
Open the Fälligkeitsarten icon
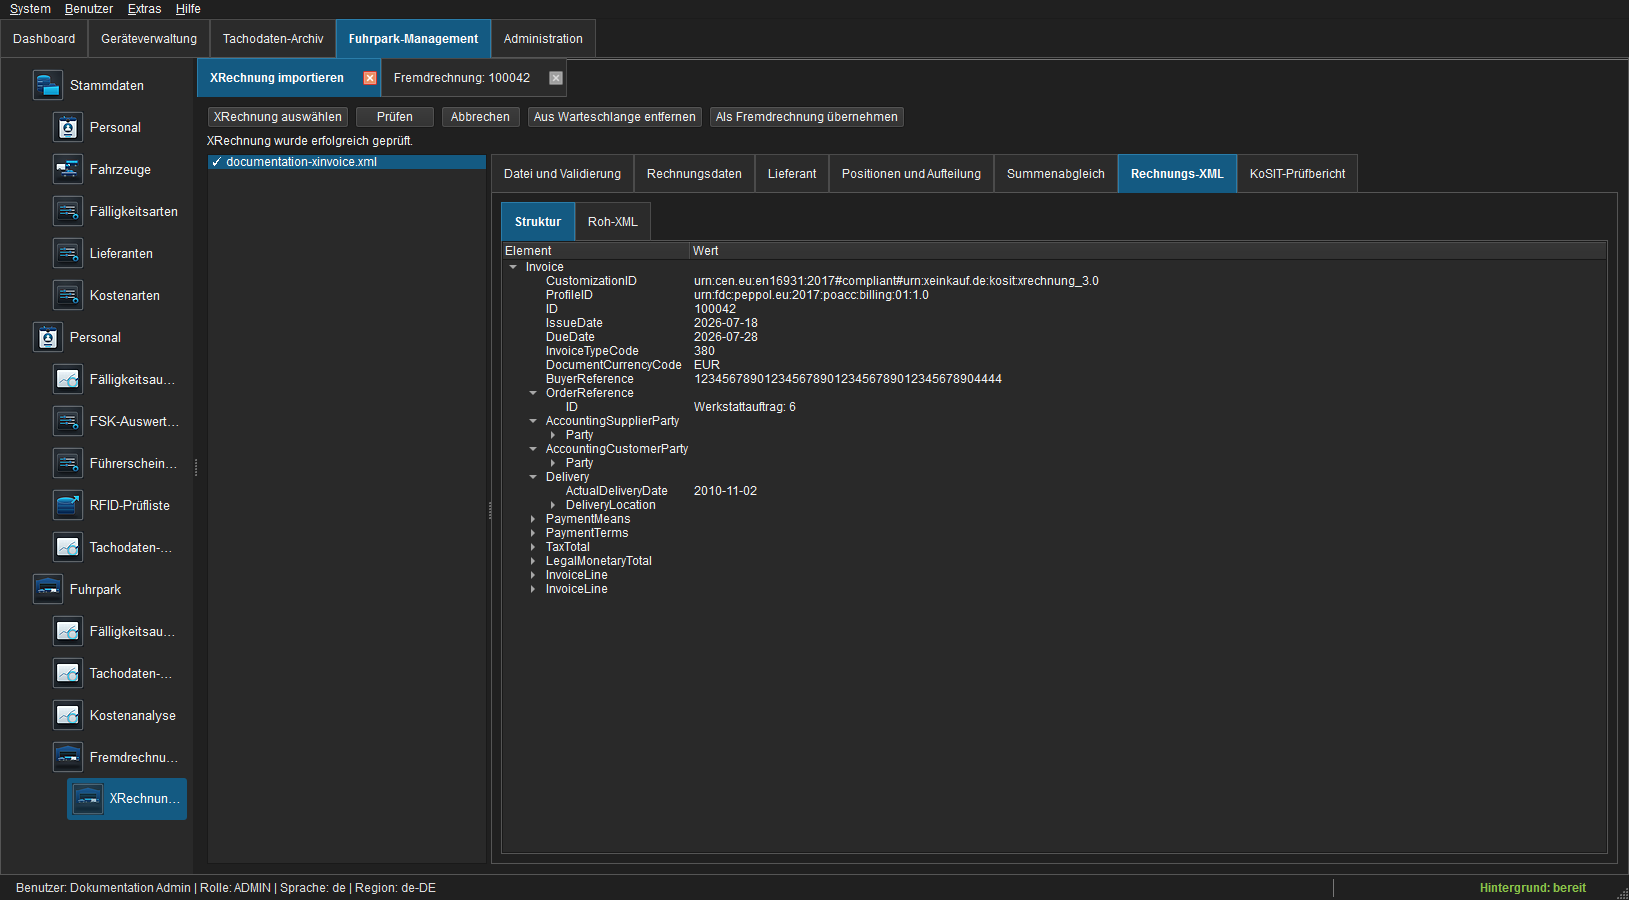tap(68, 211)
